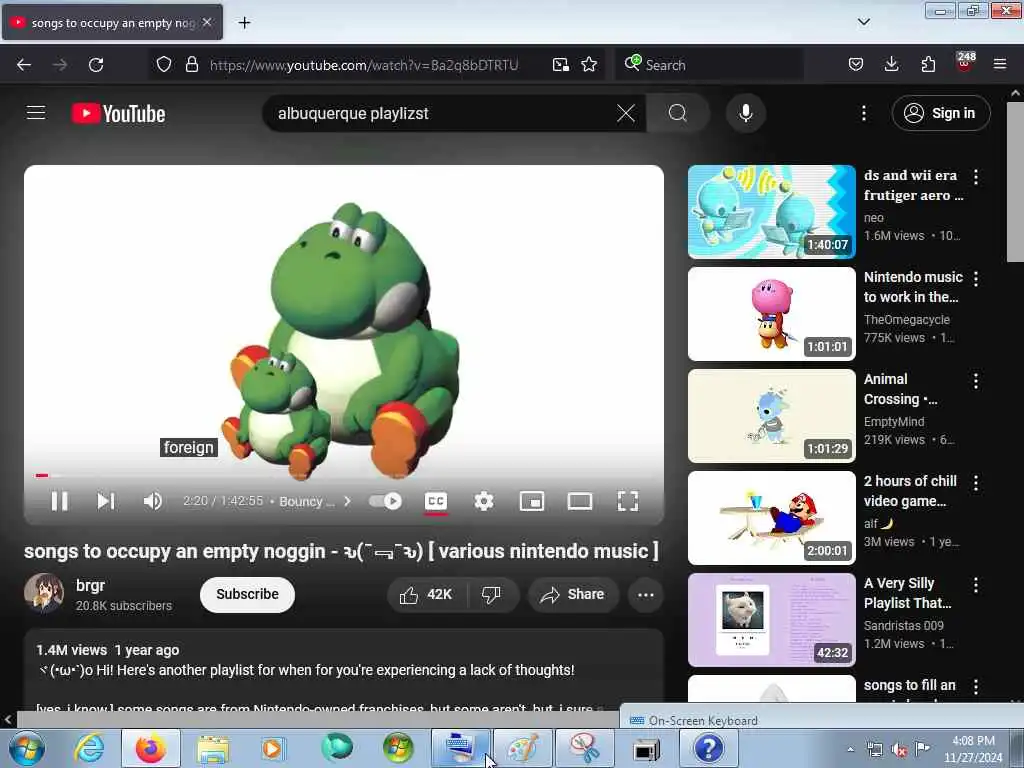Open more actions ellipsis beside Share
The height and width of the screenshot is (768, 1024).
coord(646,594)
